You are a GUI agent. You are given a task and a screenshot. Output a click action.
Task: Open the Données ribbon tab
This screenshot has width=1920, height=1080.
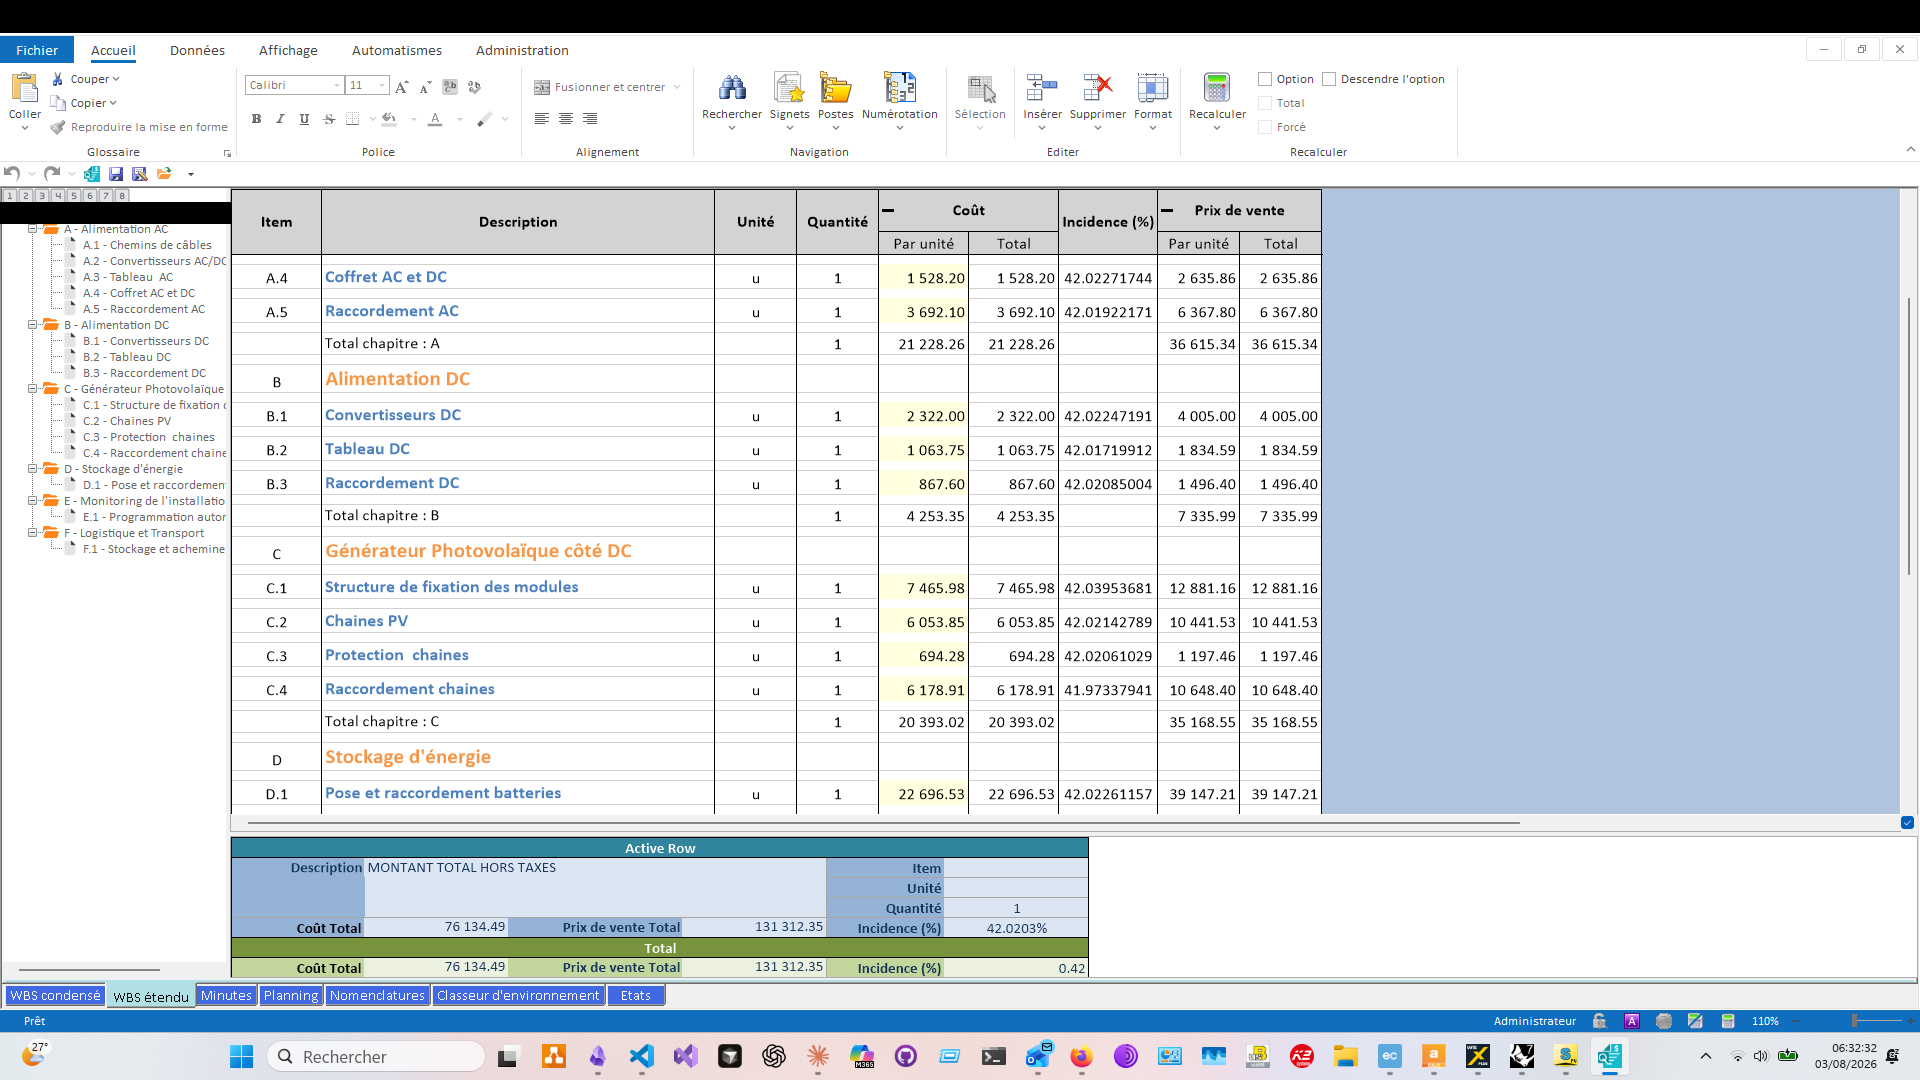pyautogui.click(x=197, y=50)
